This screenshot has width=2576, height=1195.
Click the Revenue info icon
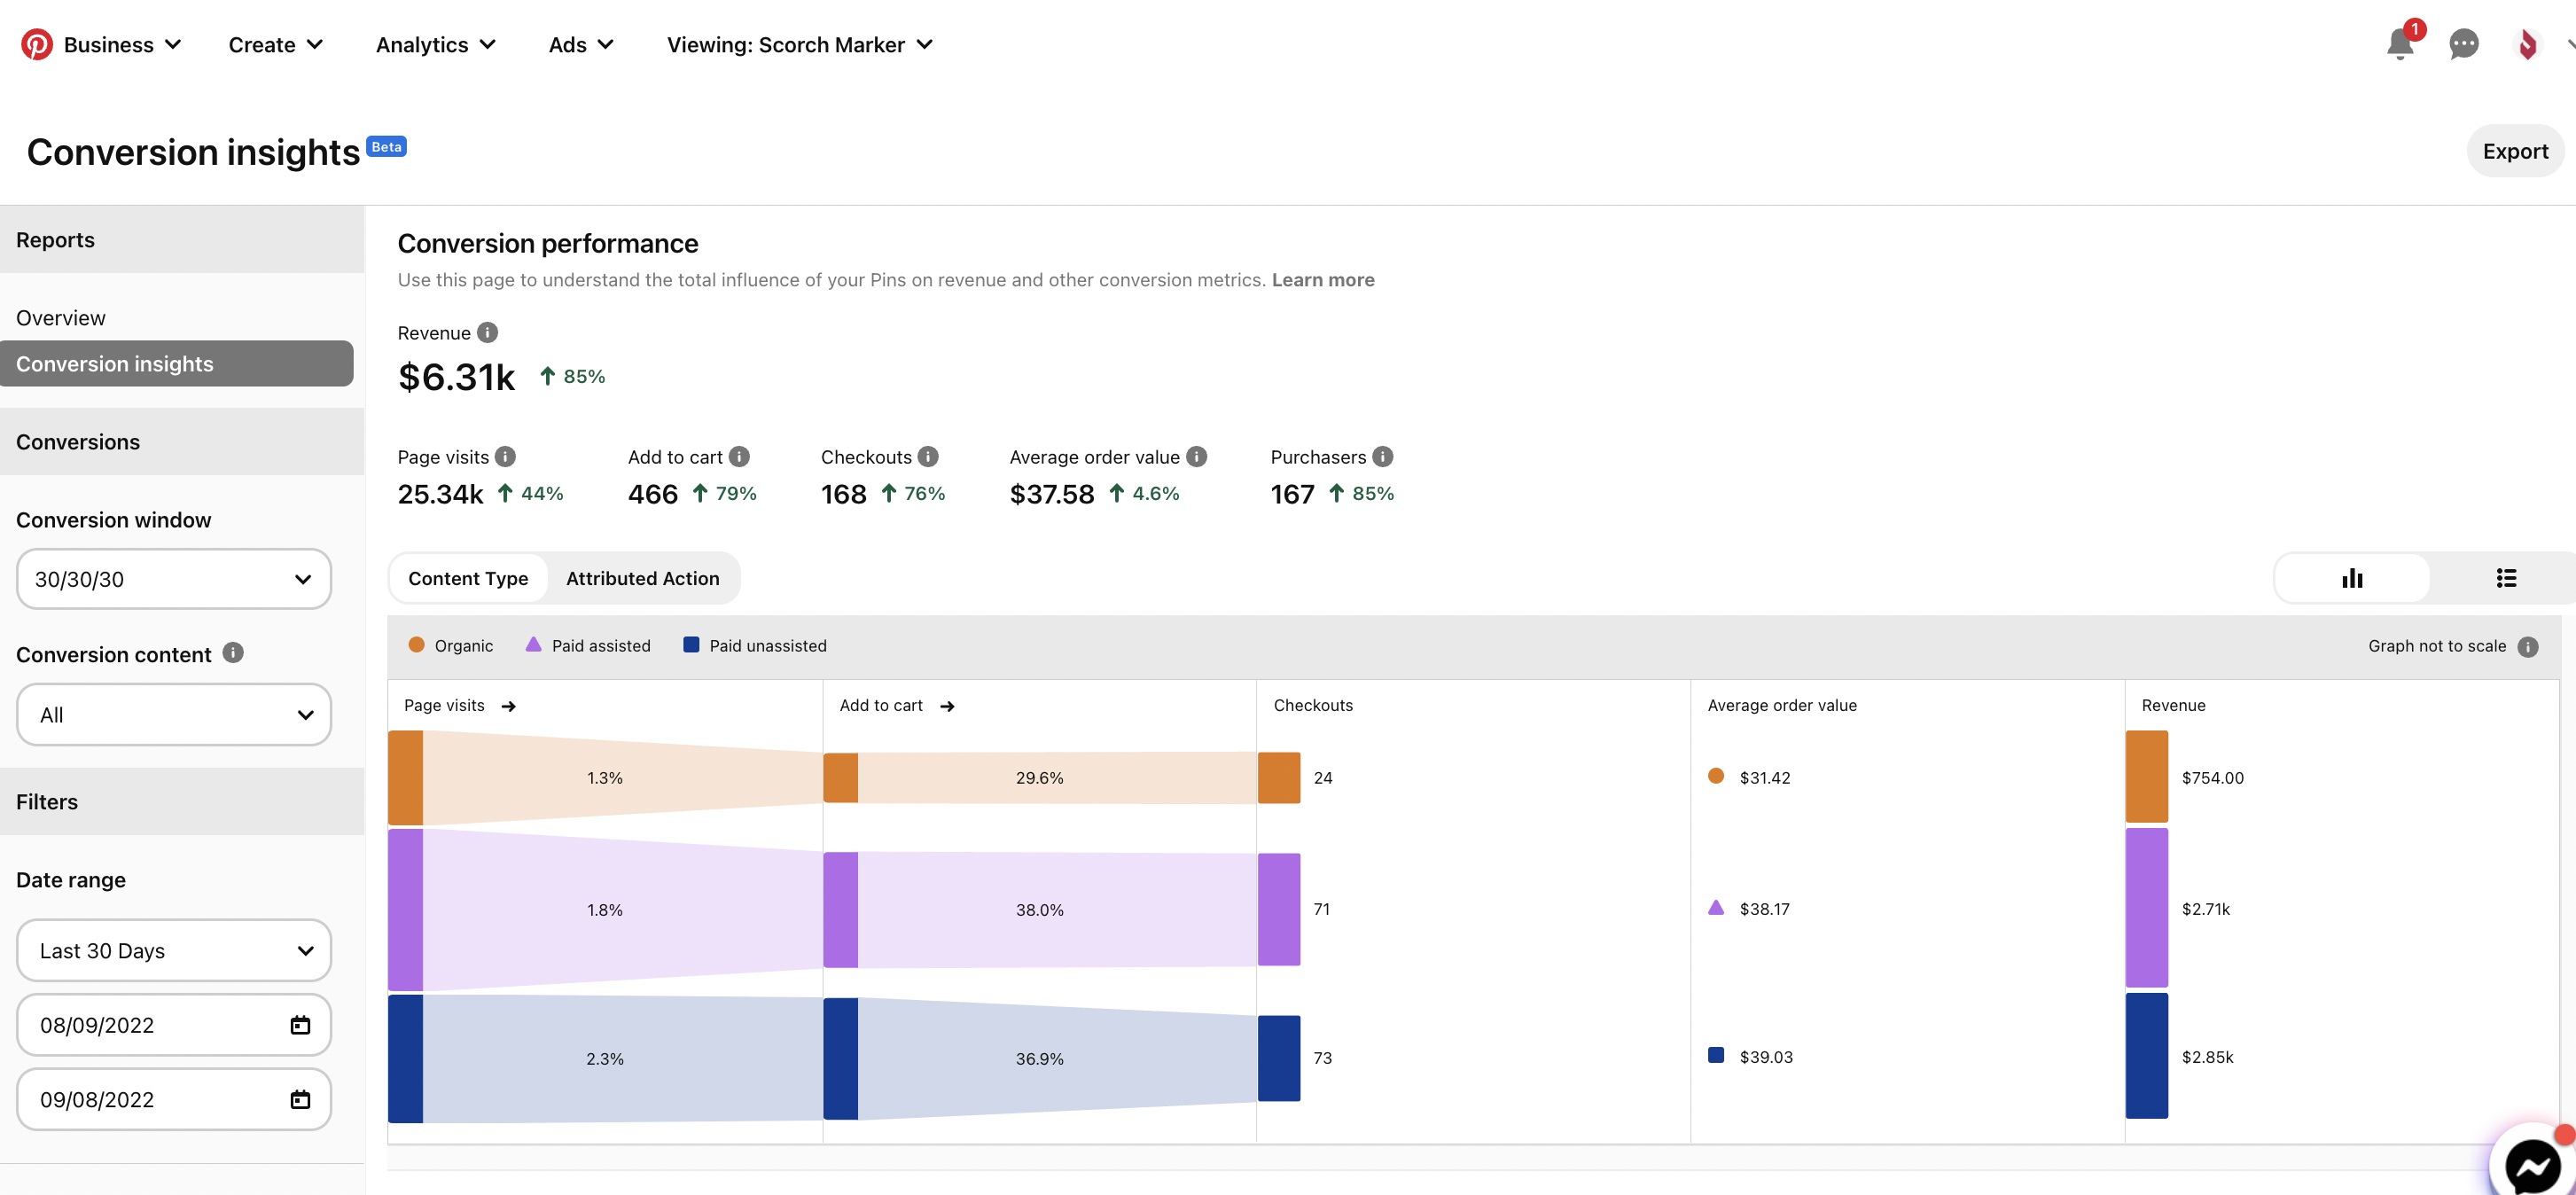click(487, 333)
